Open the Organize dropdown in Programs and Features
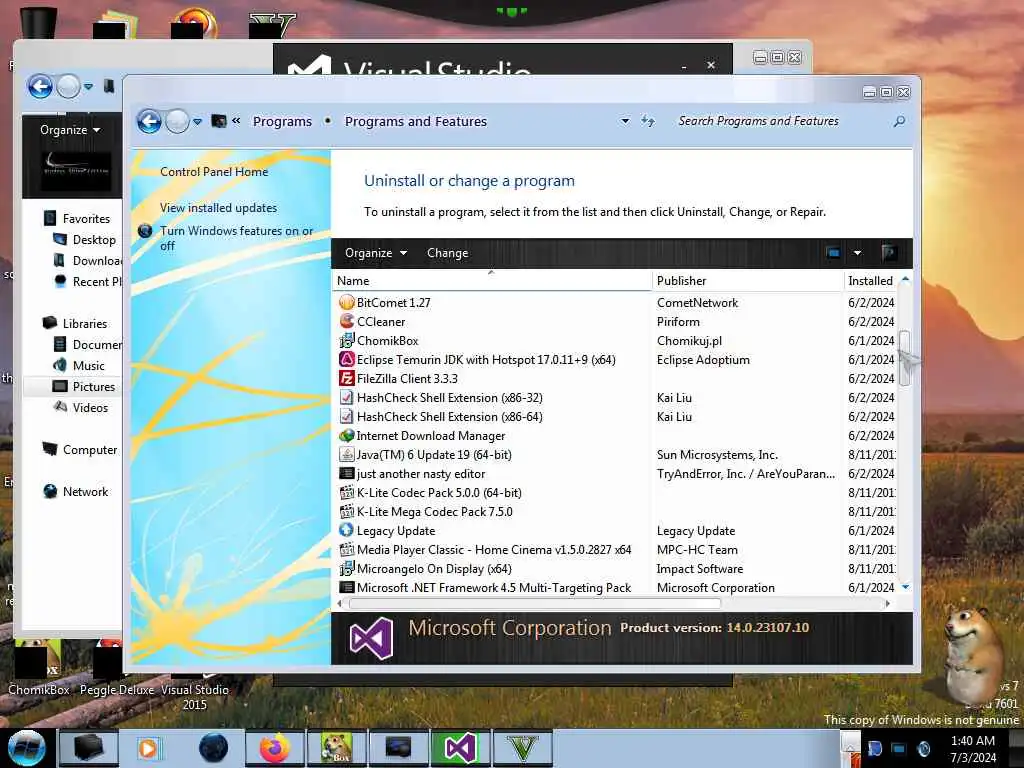This screenshot has height=768, width=1024. 376,253
